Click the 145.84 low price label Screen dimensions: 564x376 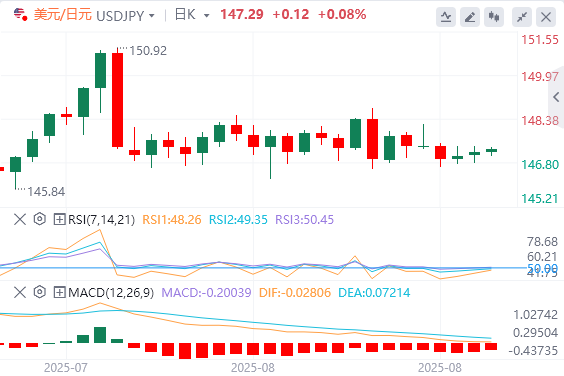point(46,192)
